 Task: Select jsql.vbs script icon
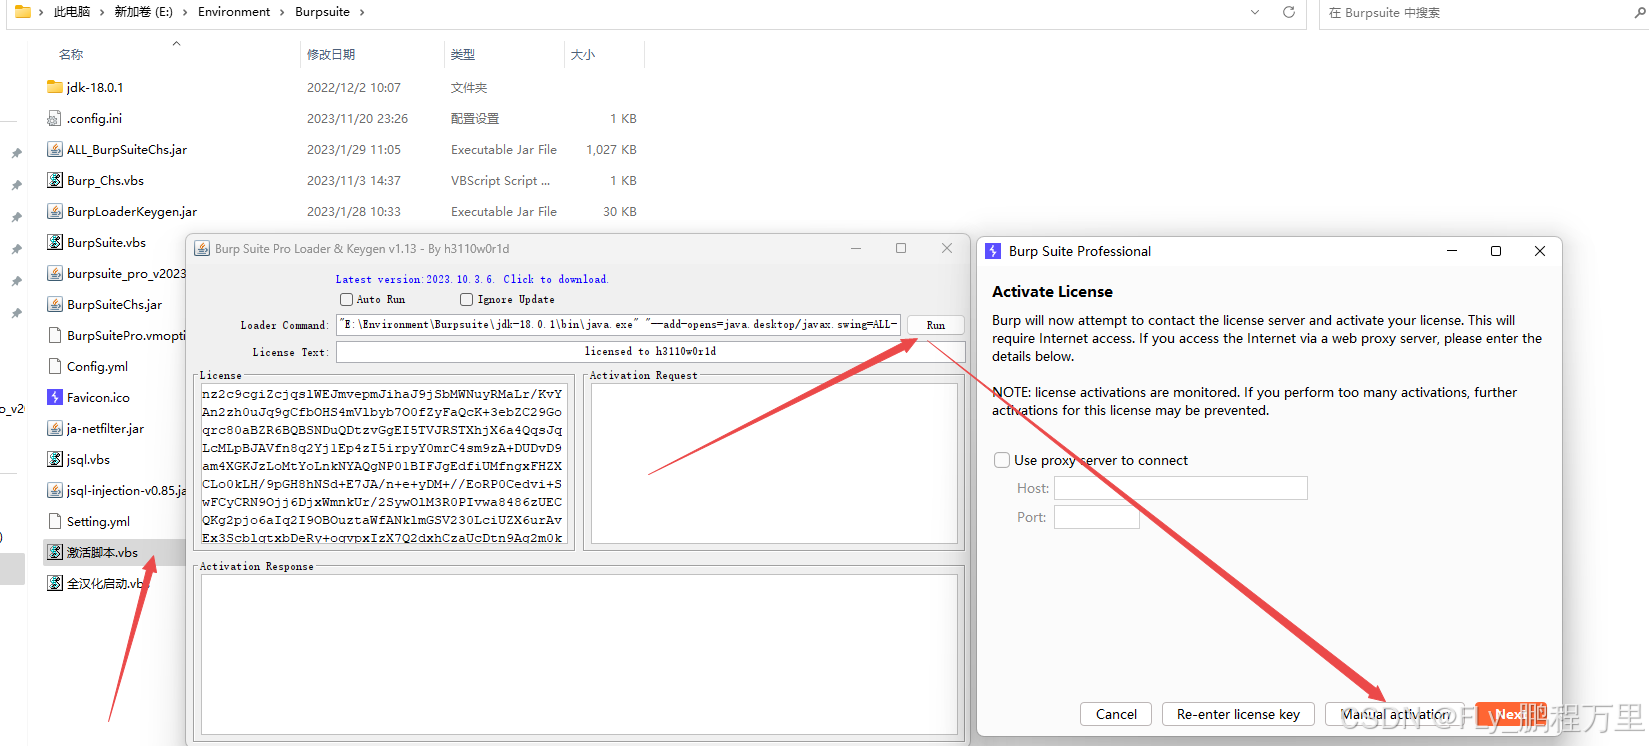(x=55, y=459)
